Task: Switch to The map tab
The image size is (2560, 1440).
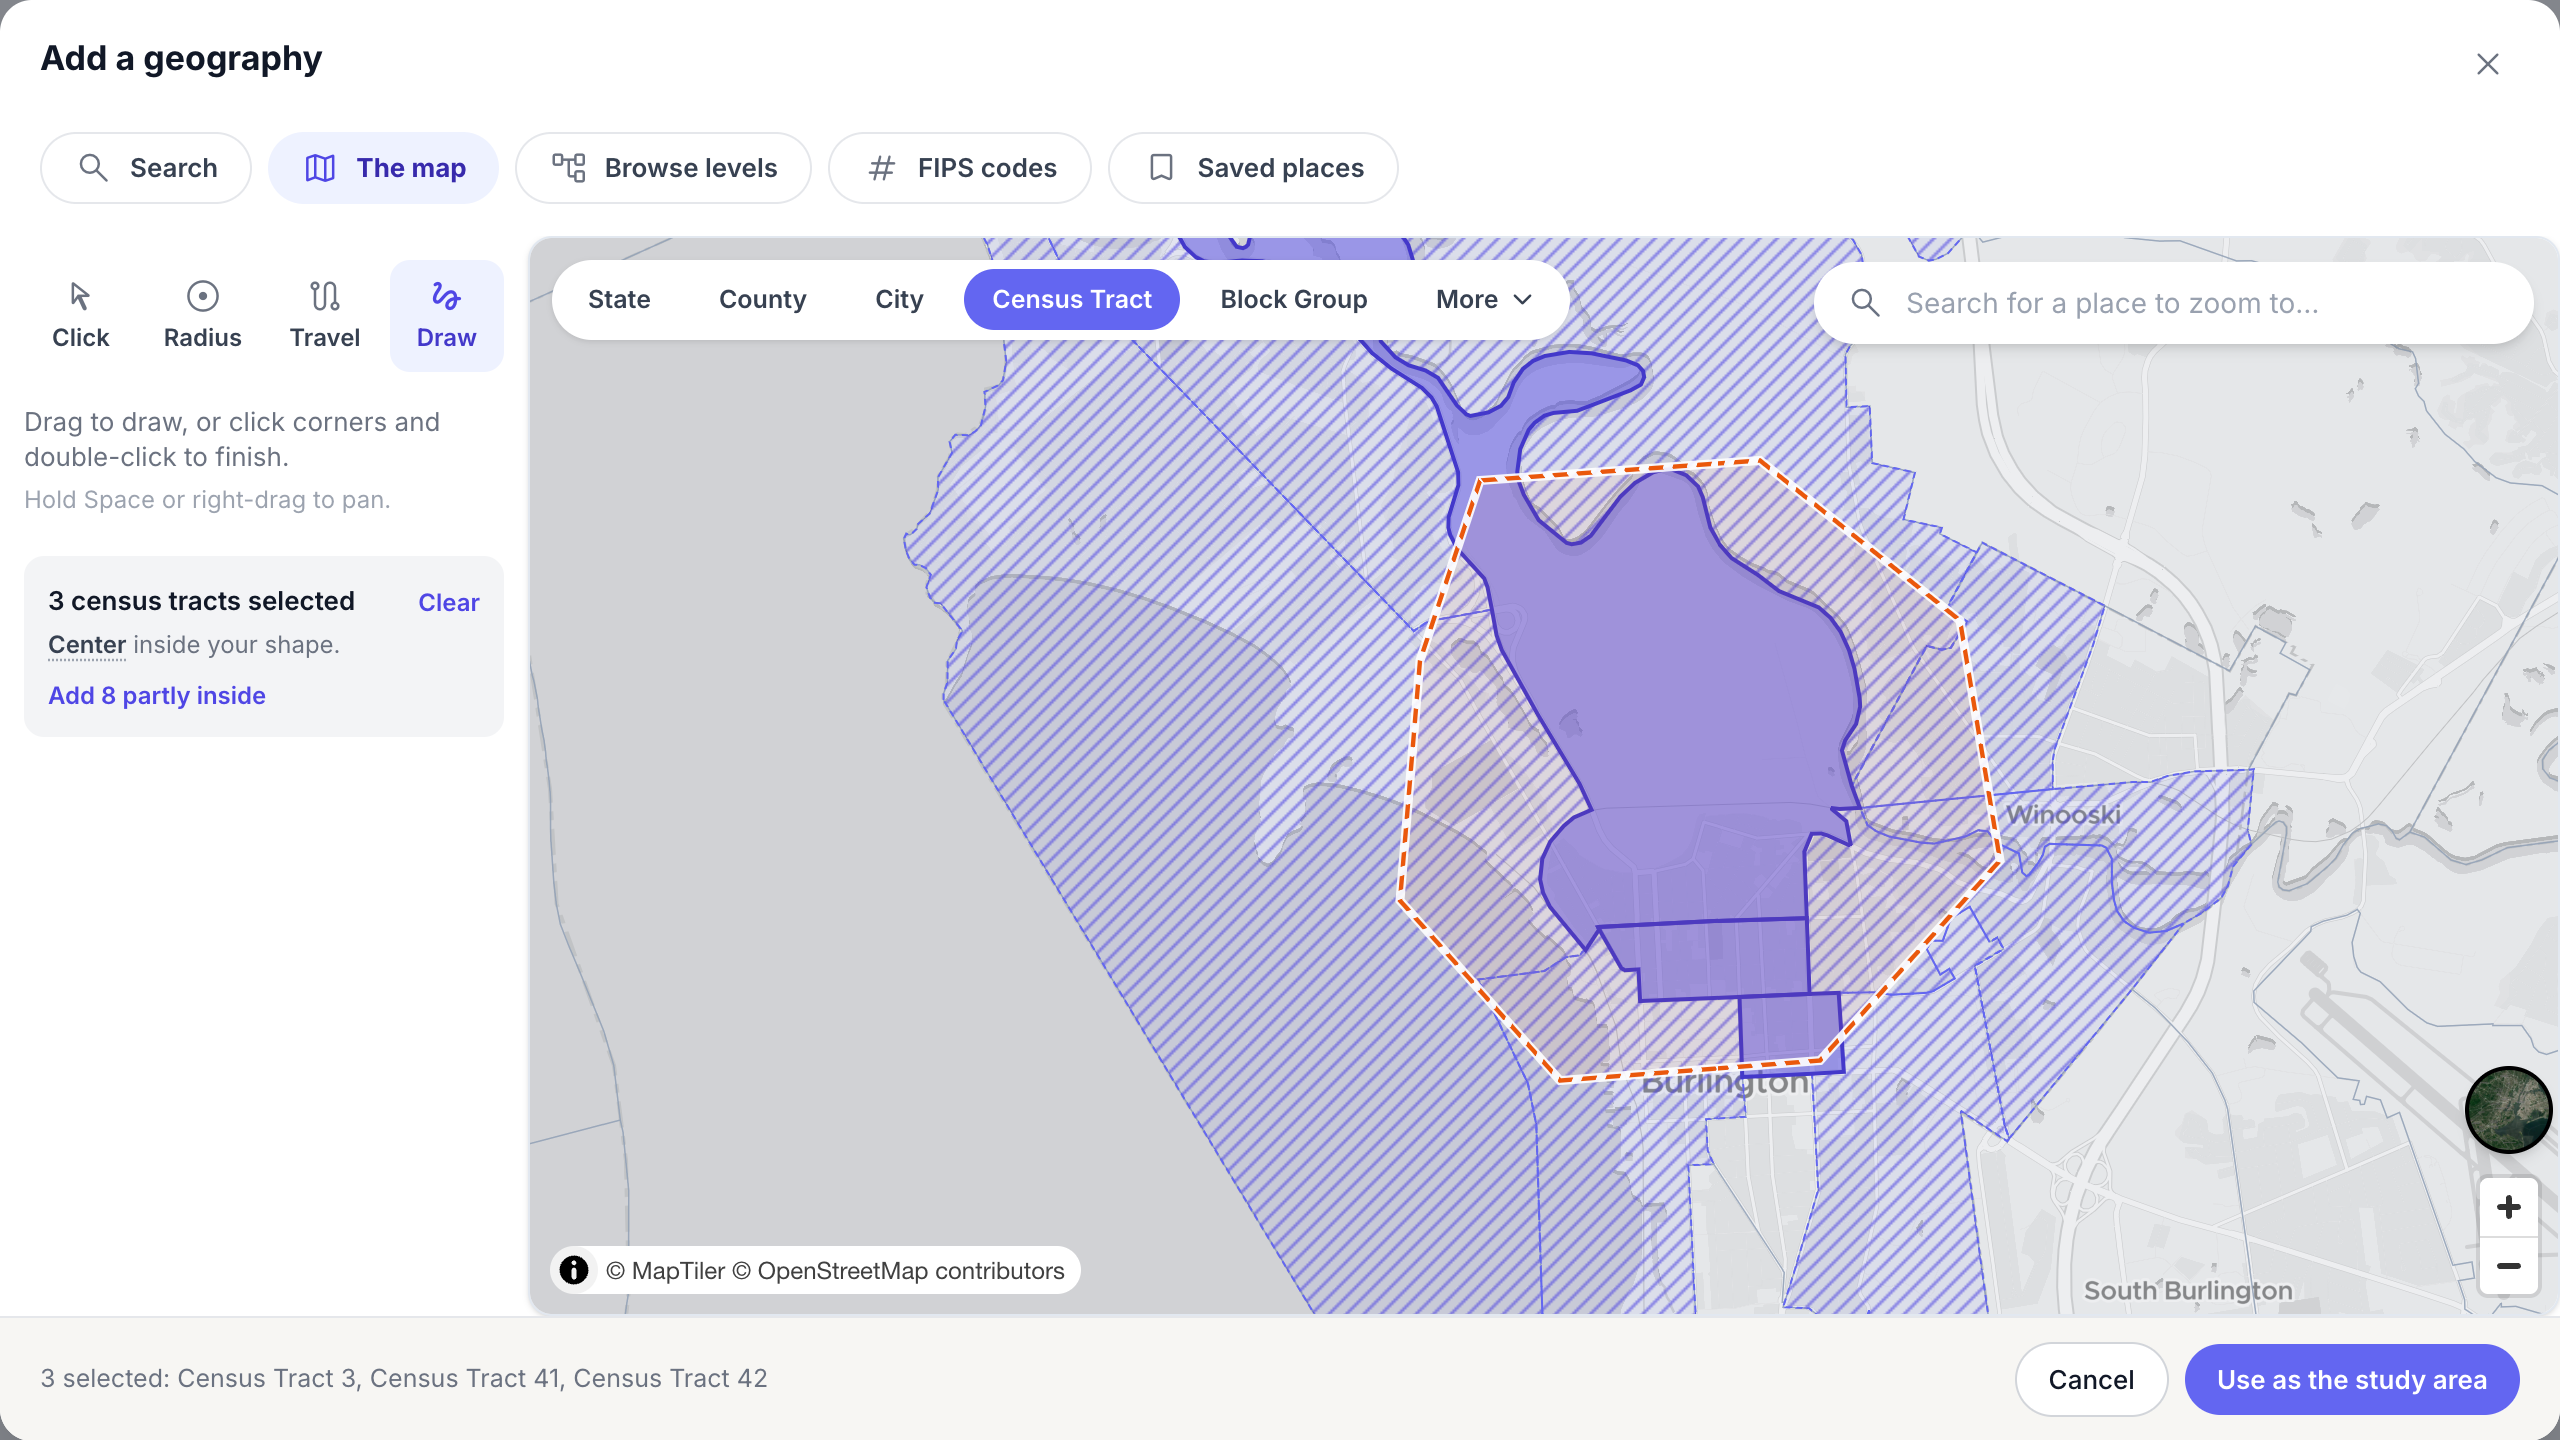Action: click(384, 168)
